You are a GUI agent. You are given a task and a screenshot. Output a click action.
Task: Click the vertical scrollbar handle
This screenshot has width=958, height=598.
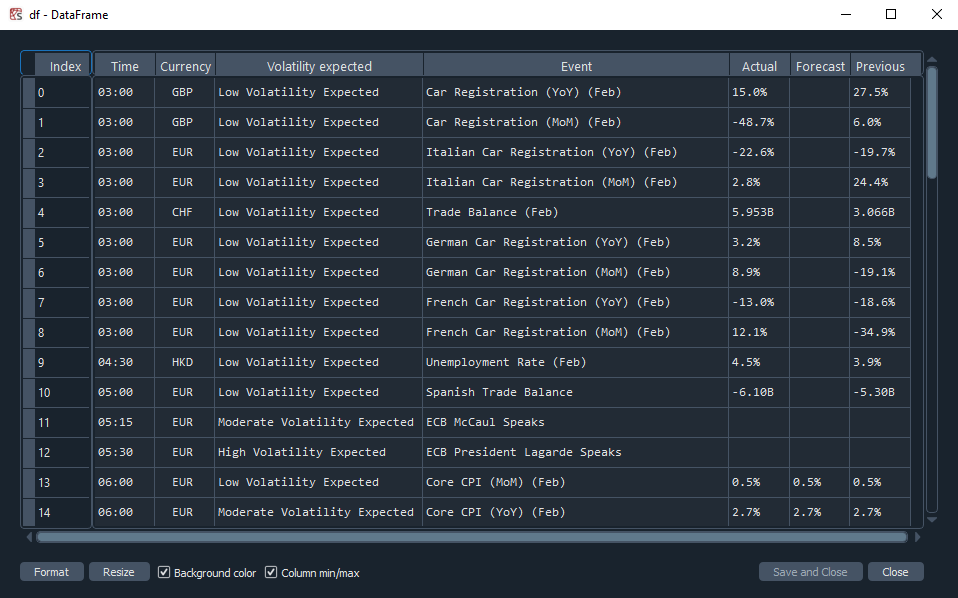(x=932, y=122)
